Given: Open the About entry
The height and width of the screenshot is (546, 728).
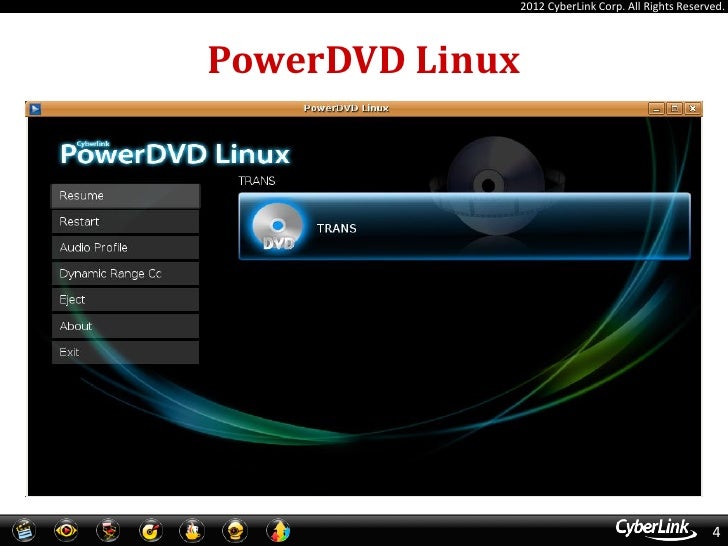Looking at the screenshot, I should (125, 326).
